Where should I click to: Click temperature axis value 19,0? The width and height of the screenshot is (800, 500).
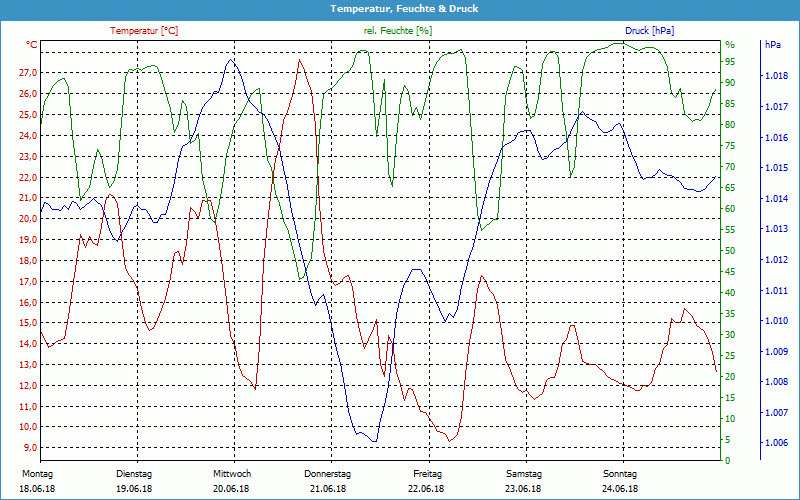28,240
